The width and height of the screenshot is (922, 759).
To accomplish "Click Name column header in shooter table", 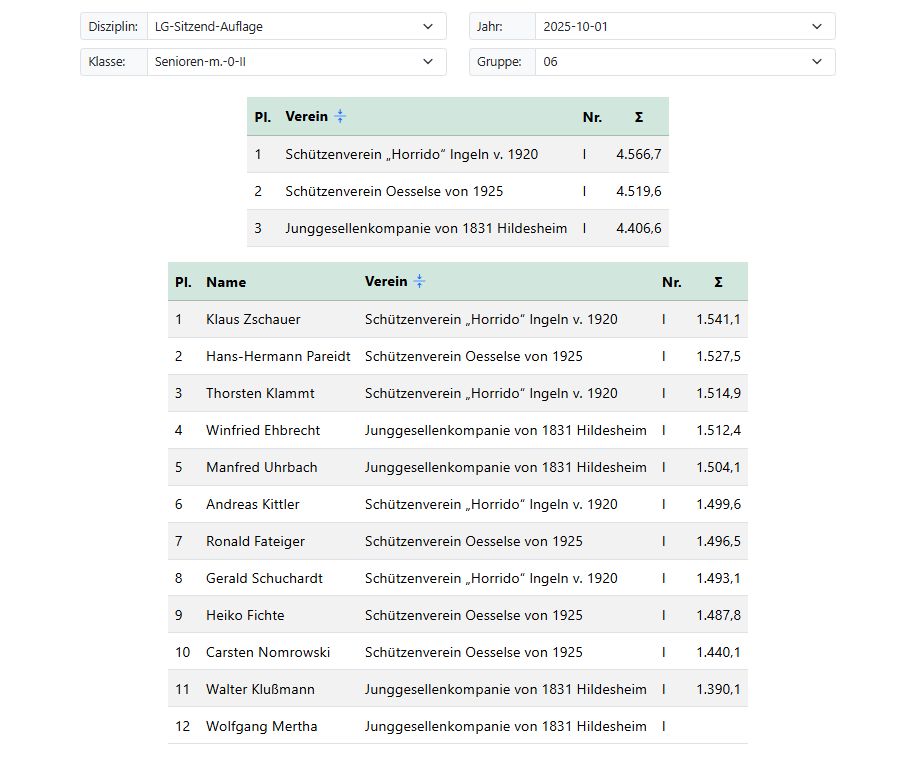I will 226,282.
